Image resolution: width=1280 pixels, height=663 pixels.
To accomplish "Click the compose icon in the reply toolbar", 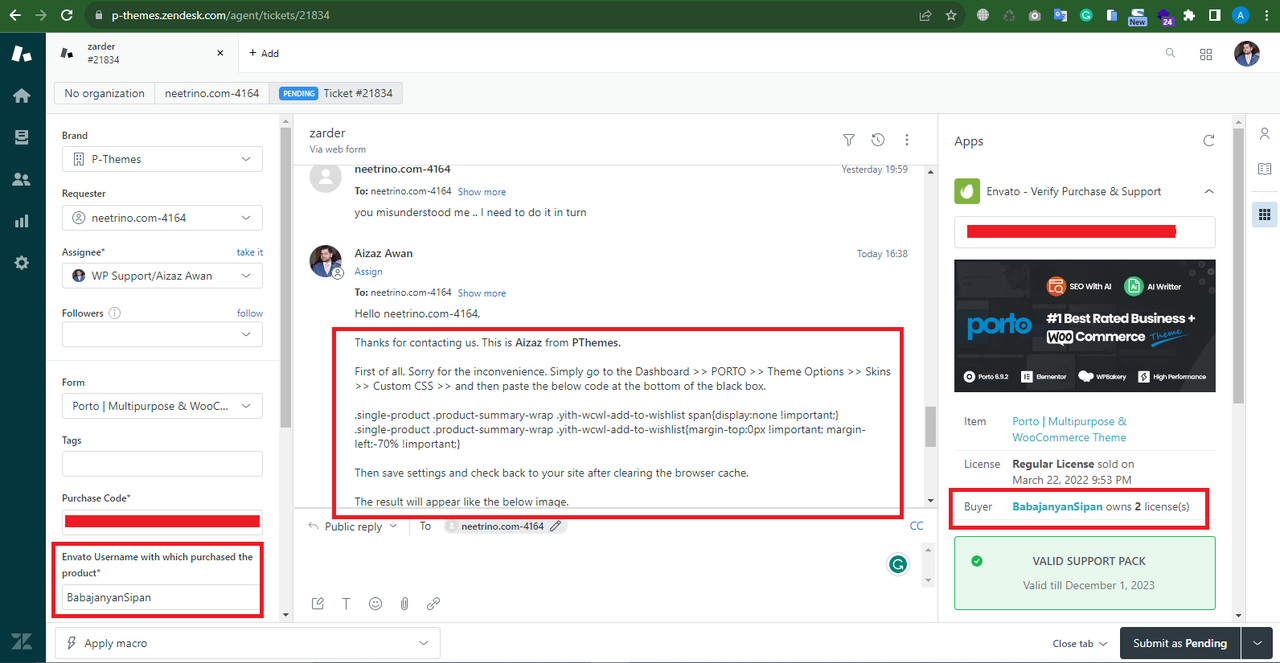I will 317,603.
